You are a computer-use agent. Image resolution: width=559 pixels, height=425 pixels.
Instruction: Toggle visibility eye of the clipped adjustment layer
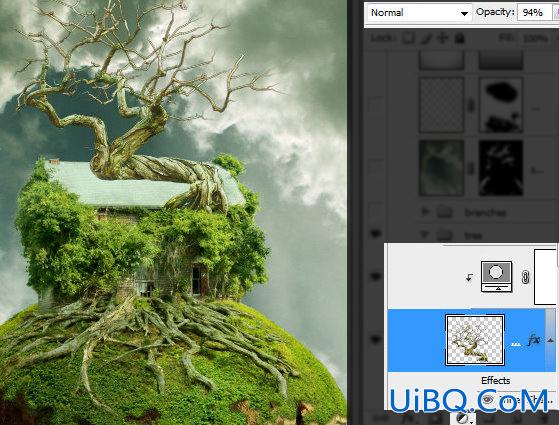pos(375,276)
